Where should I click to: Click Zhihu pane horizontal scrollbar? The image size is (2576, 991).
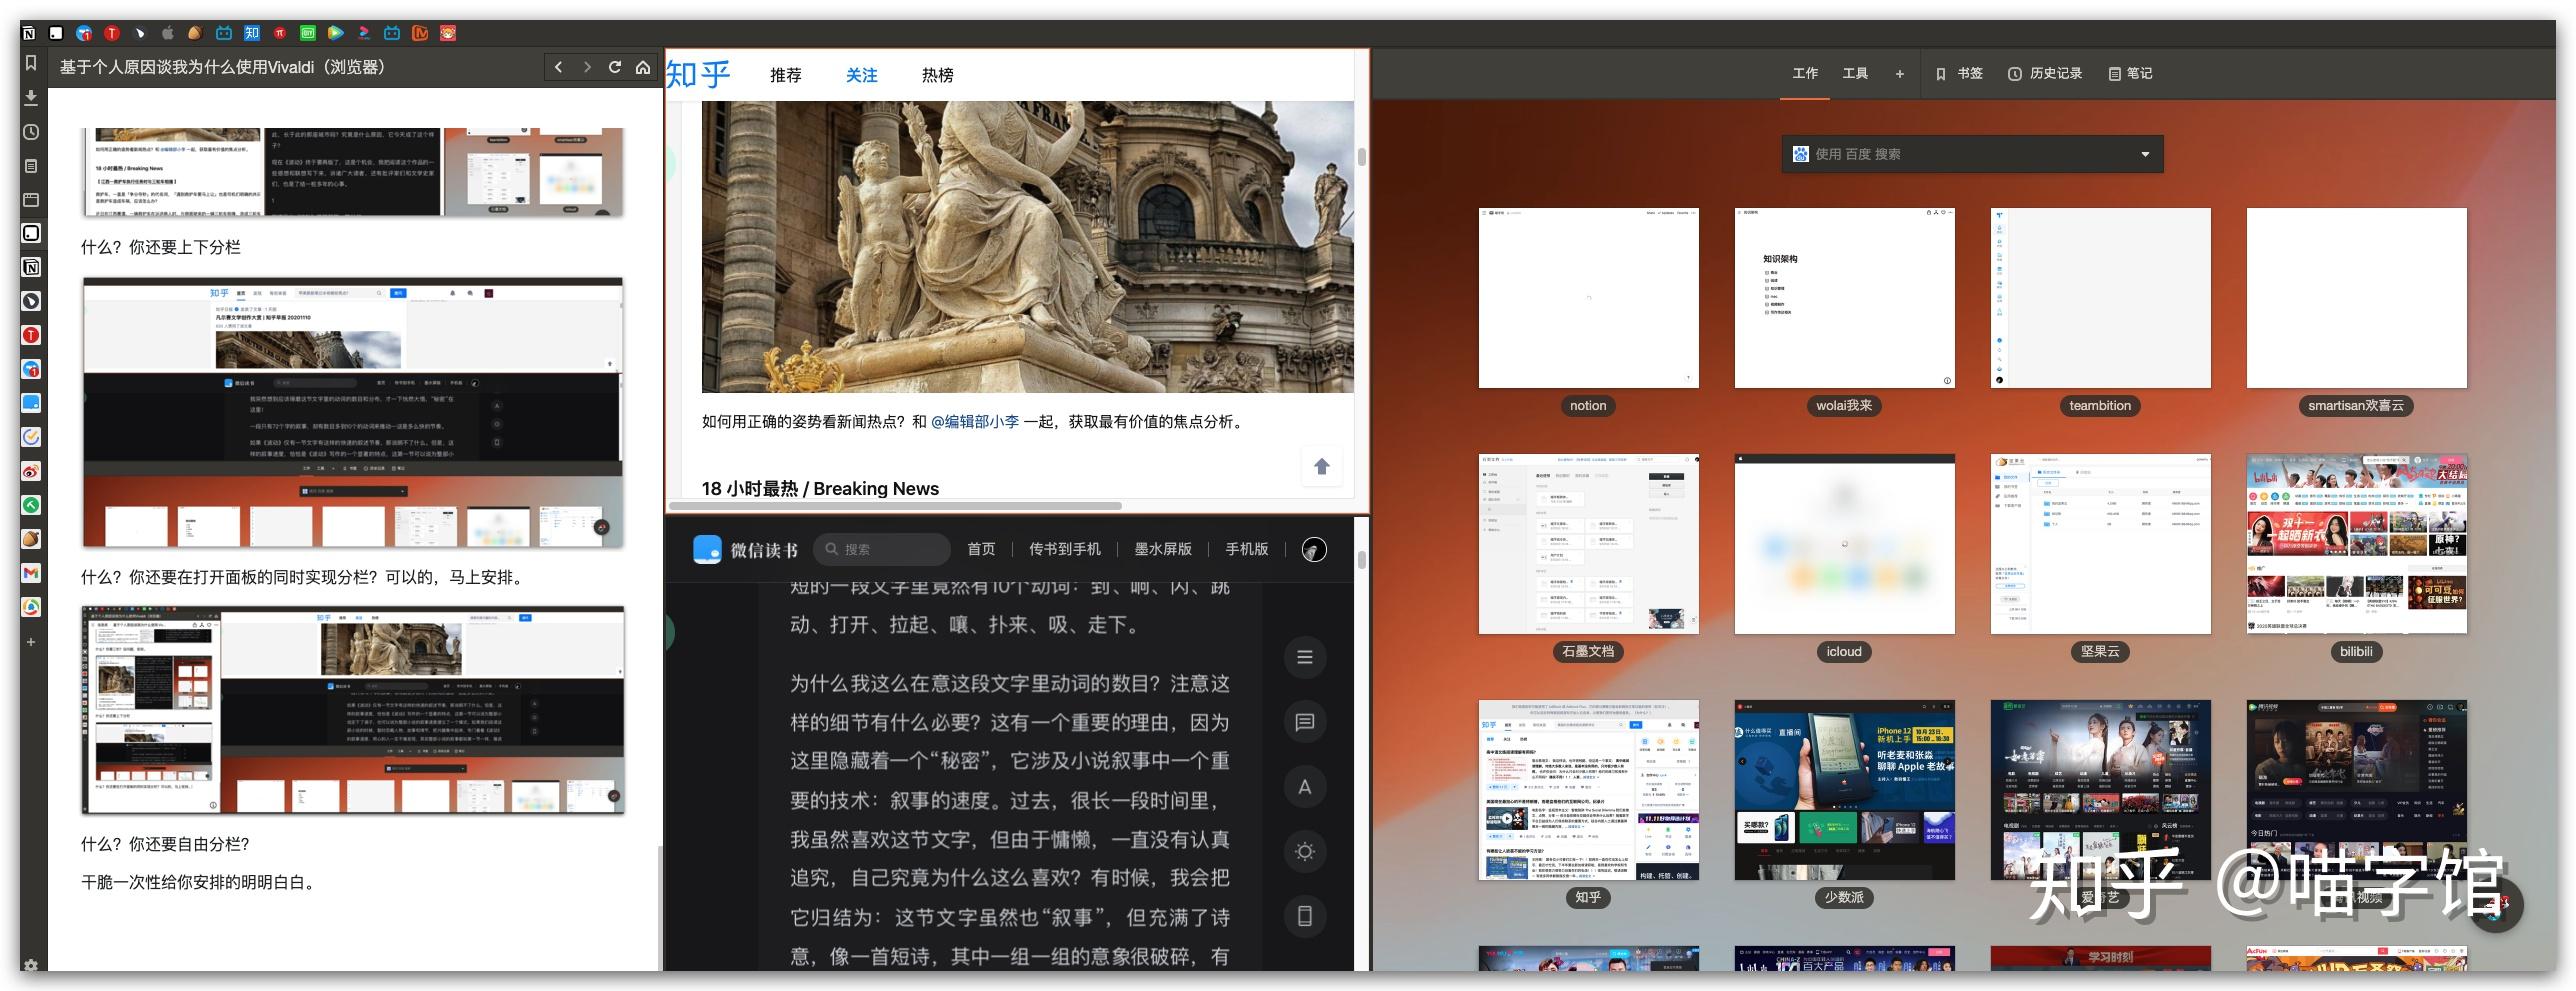(x=895, y=506)
